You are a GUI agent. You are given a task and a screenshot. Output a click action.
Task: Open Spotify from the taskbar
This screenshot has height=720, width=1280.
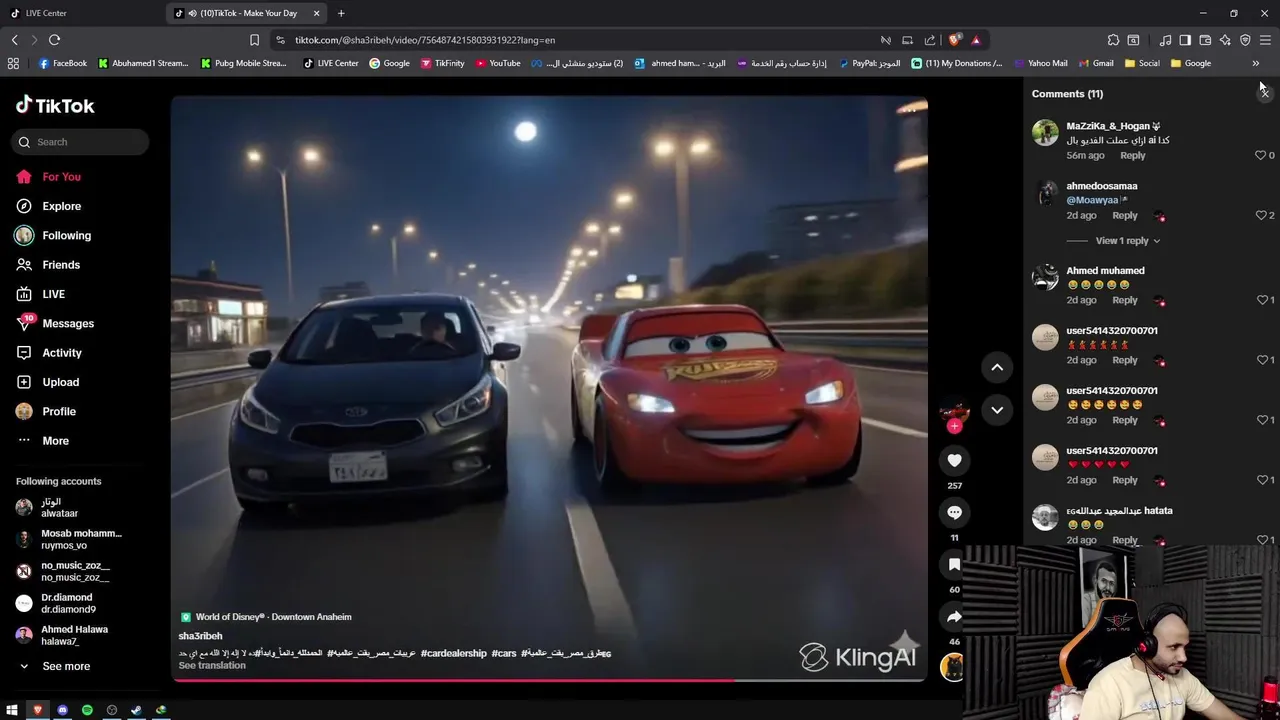87,710
